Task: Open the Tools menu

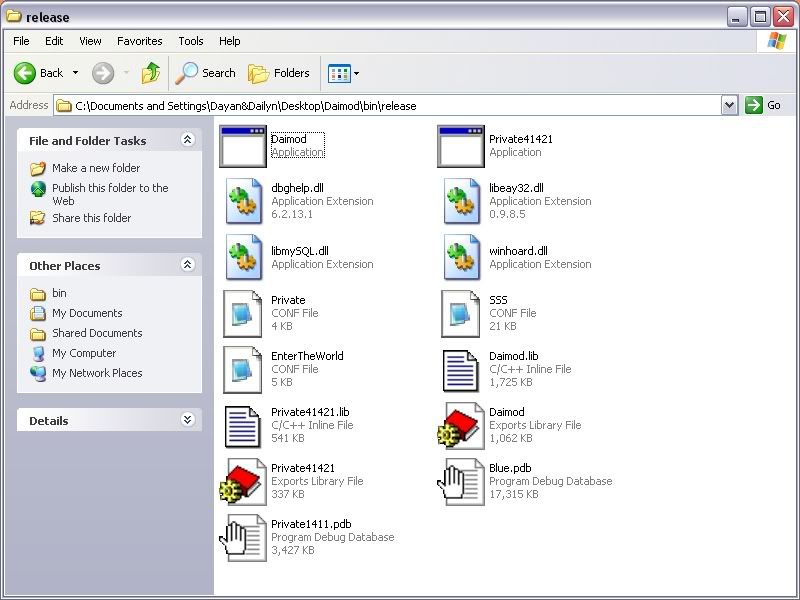Action: pos(191,41)
